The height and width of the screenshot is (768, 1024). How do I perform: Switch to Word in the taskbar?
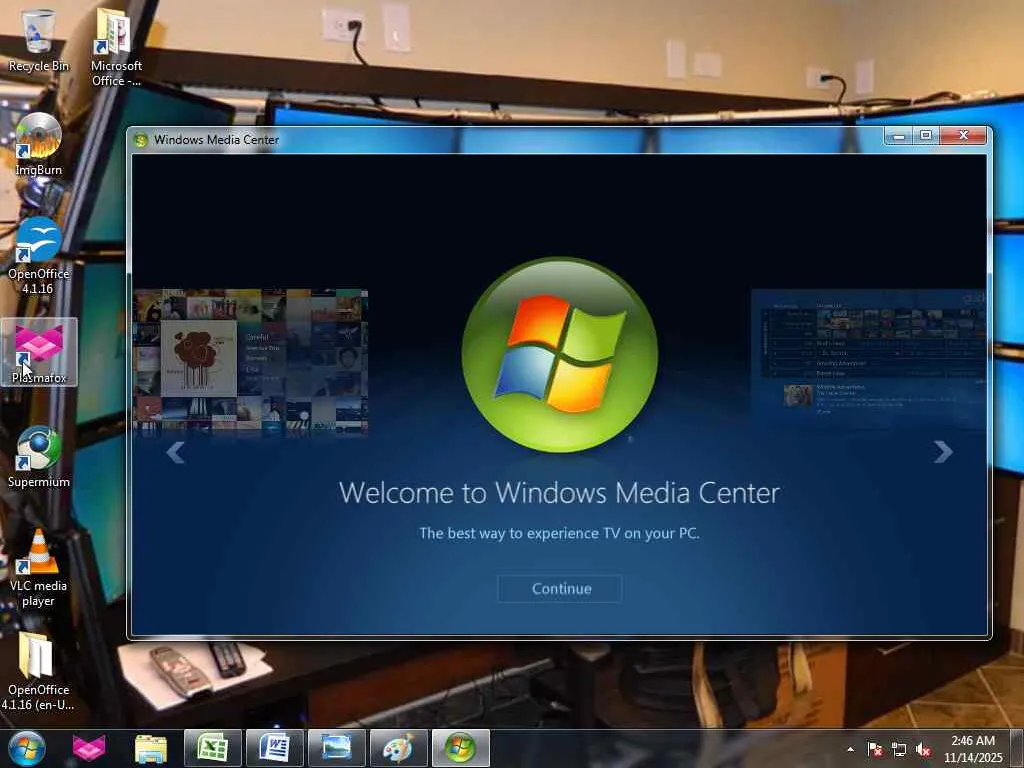point(275,748)
